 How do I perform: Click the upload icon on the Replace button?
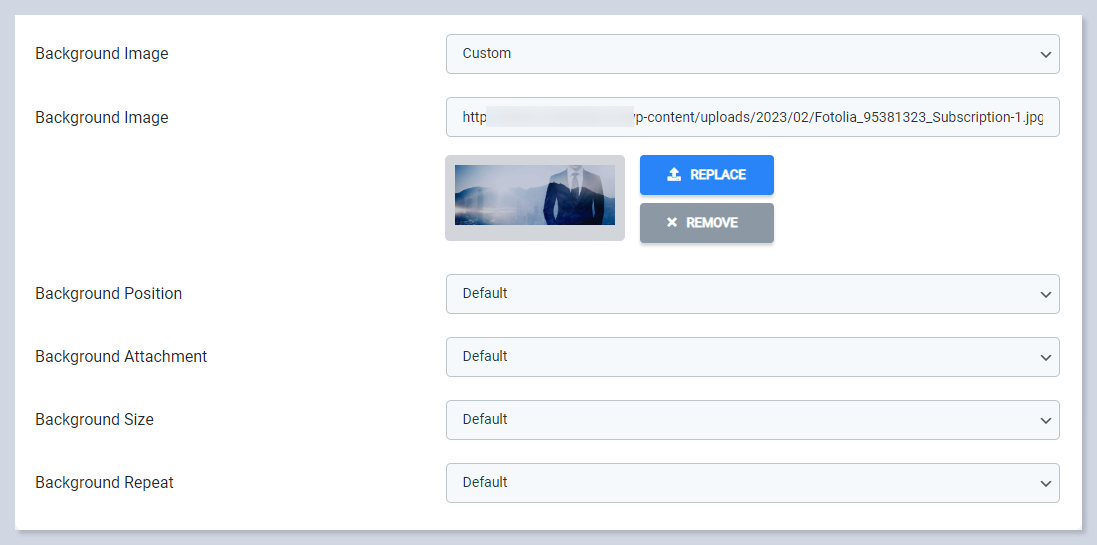[674, 175]
